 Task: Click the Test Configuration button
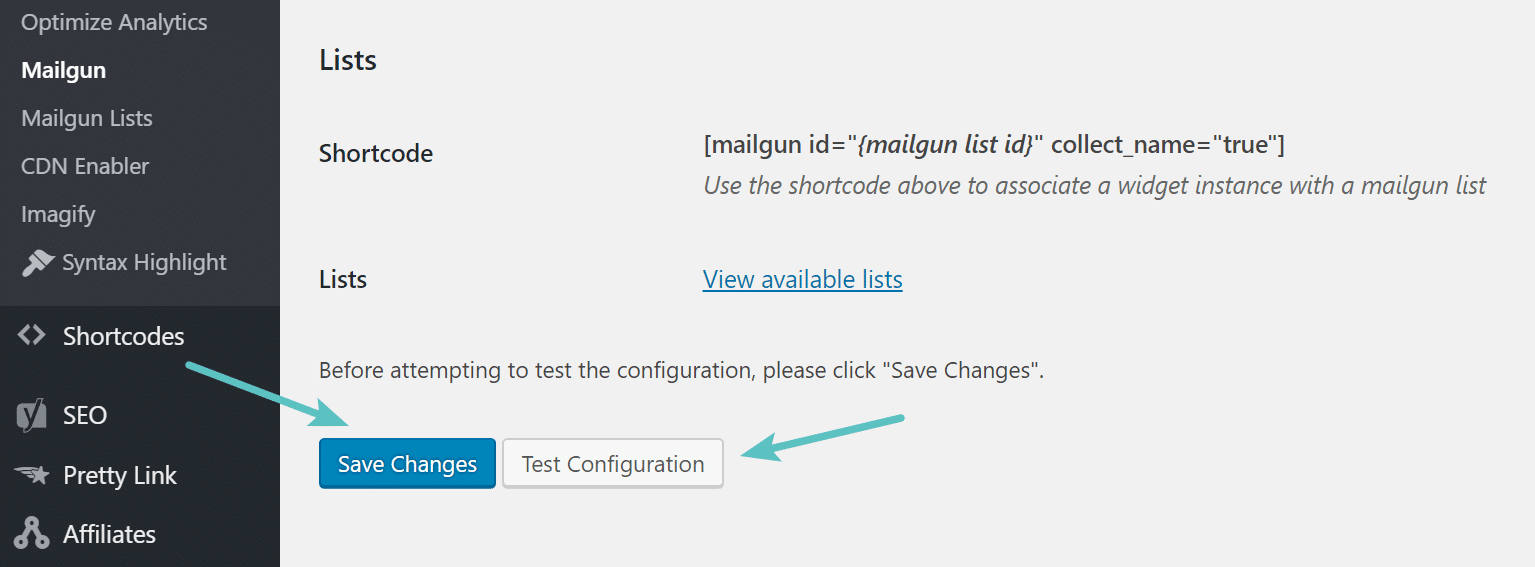[613, 464]
